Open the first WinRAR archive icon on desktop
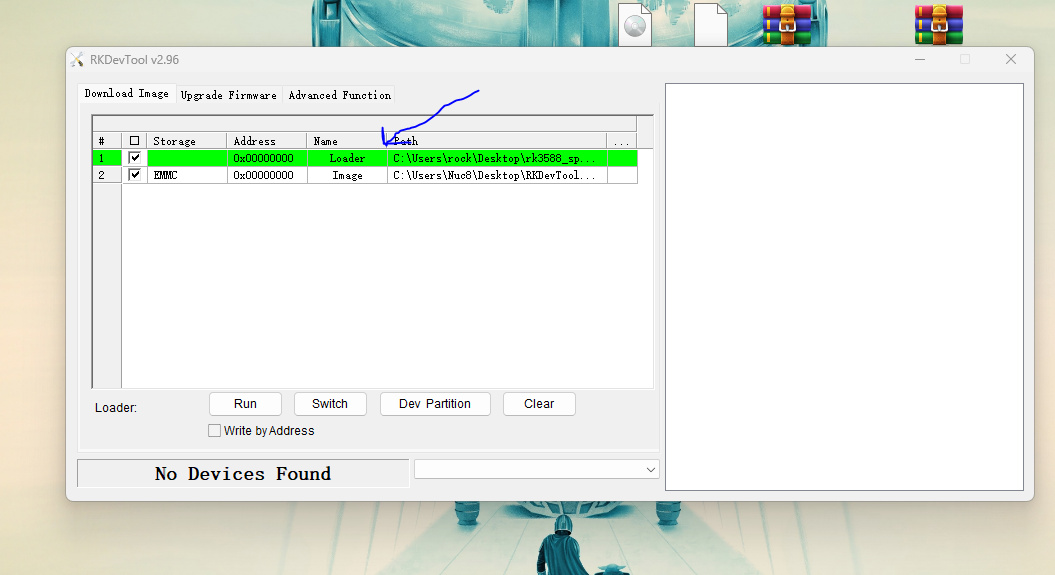Image resolution: width=1055 pixels, height=575 pixels. click(x=787, y=24)
